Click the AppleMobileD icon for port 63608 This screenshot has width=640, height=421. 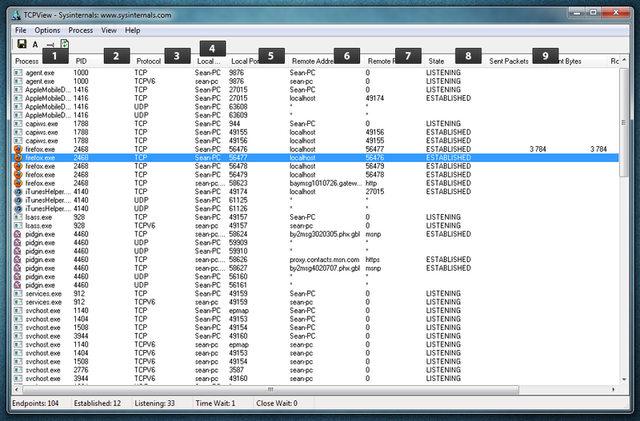point(18,107)
